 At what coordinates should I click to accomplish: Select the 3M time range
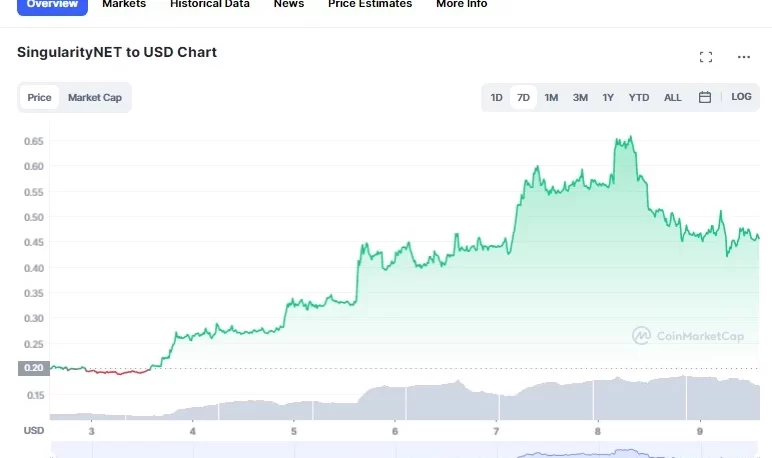[580, 98]
